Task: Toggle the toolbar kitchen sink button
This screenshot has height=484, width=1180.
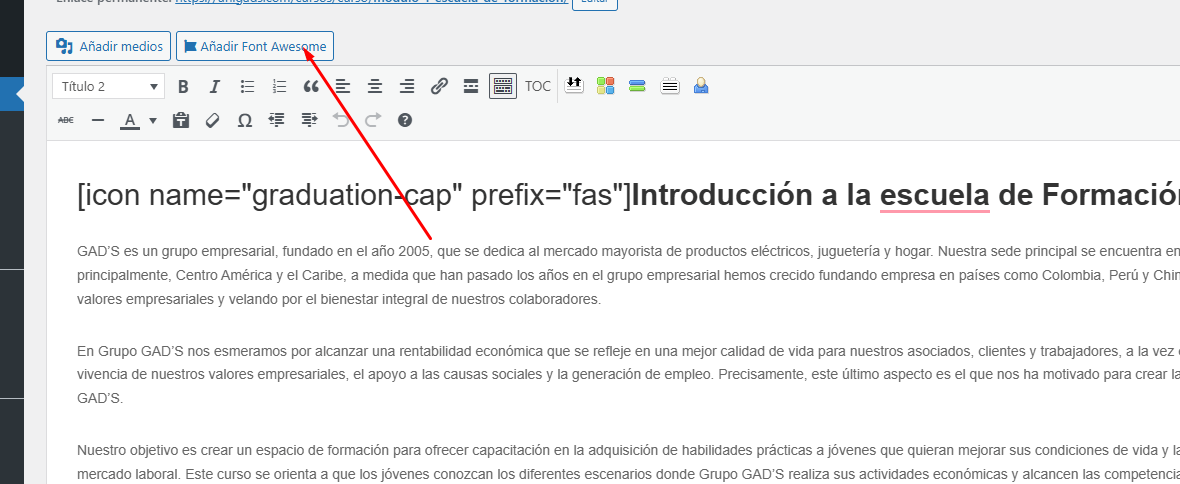Action: pyautogui.click(x=503, y=87)
